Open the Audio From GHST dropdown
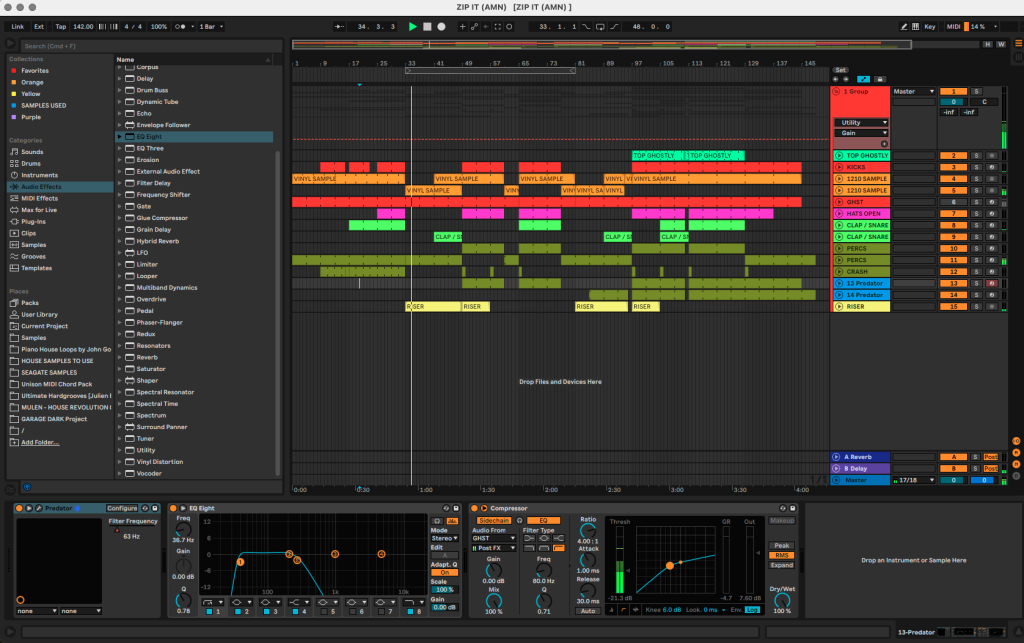This screenshot has width=1024, height=643. (495, 538)
